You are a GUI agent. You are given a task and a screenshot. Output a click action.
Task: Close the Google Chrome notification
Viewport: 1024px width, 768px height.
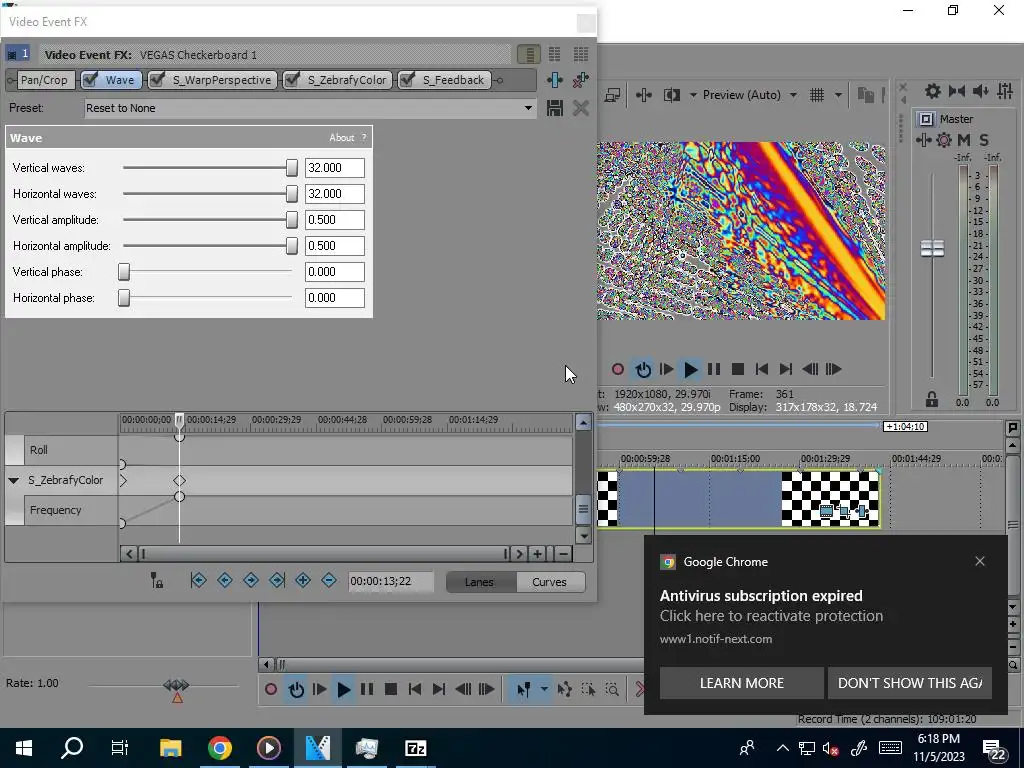point(980,562)
